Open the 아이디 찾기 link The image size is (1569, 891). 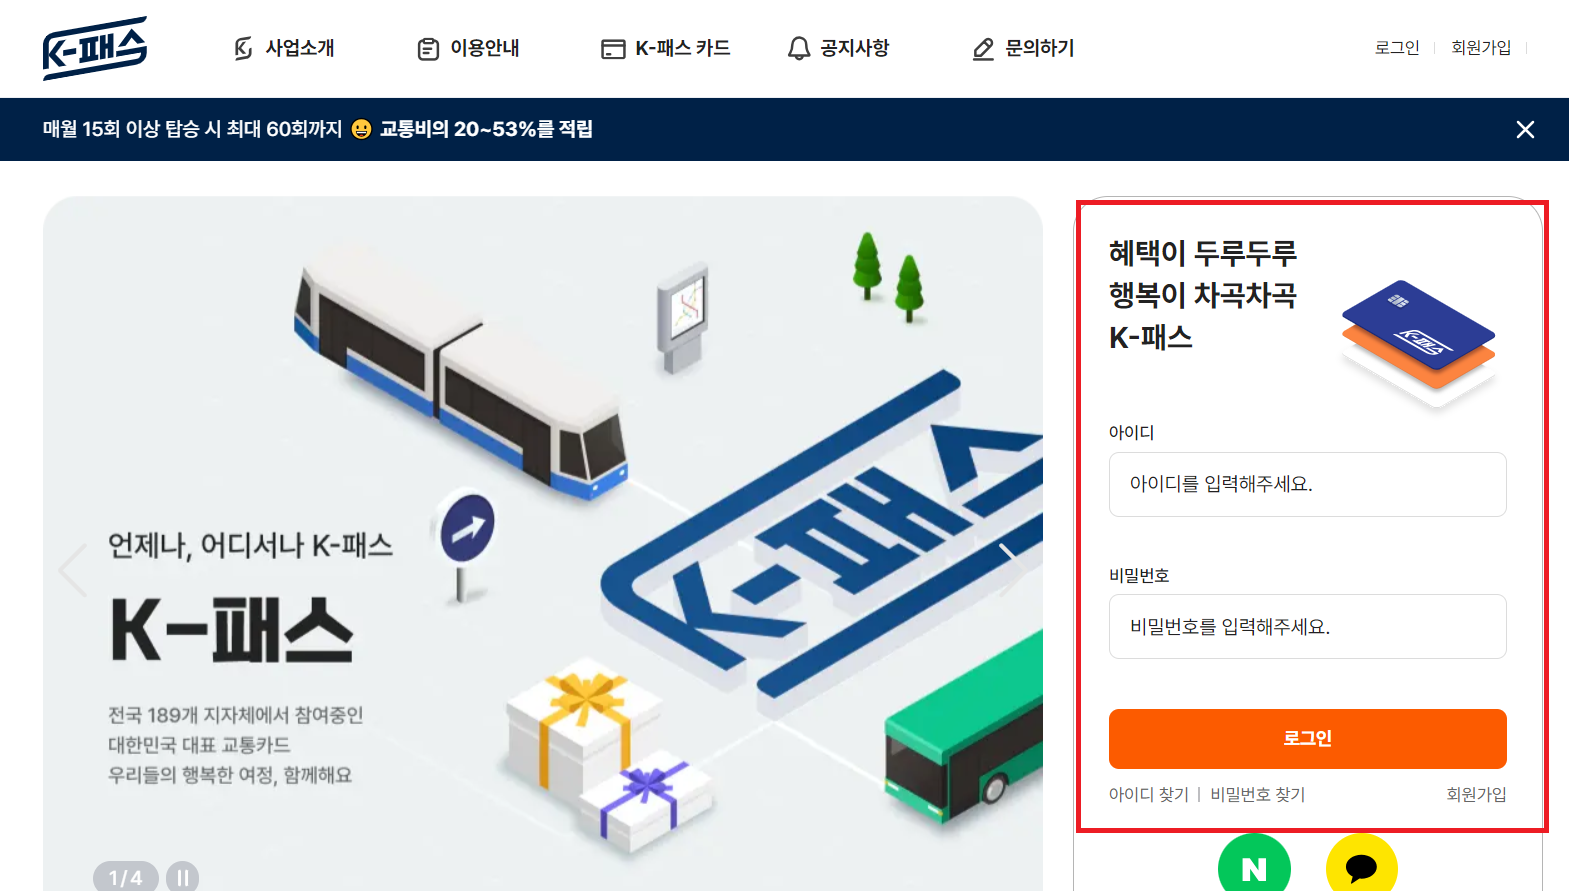tap(1148, 794)
